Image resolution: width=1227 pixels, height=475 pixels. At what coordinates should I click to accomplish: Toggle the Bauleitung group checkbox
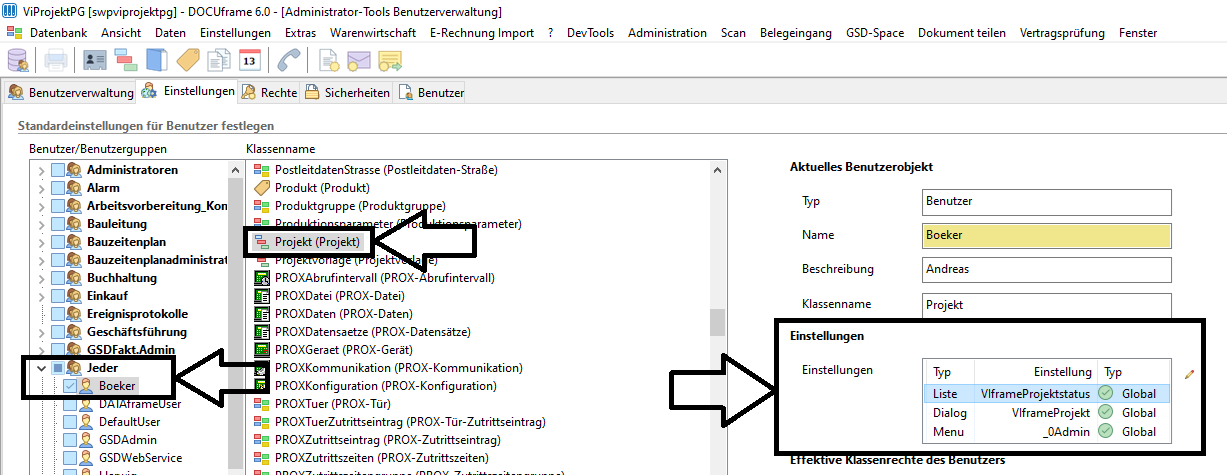[x=57, y=223]
